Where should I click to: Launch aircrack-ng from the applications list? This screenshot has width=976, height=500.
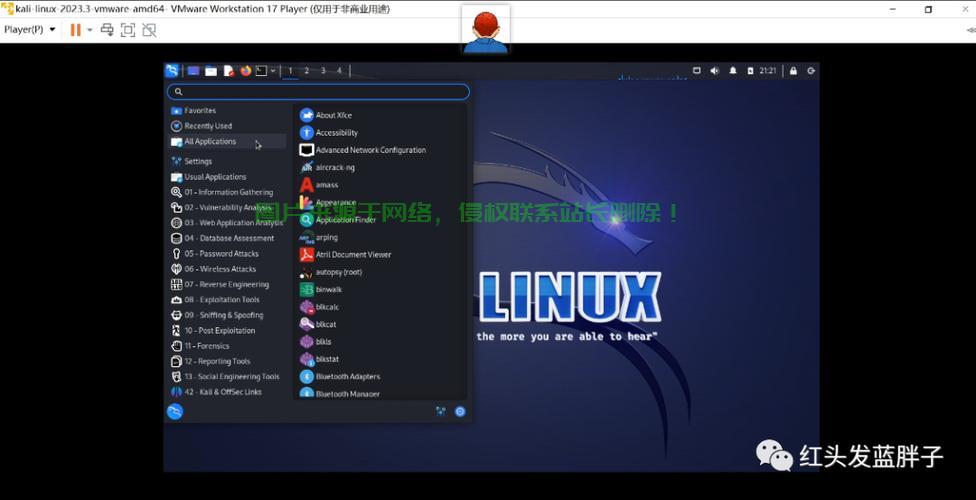334,168
